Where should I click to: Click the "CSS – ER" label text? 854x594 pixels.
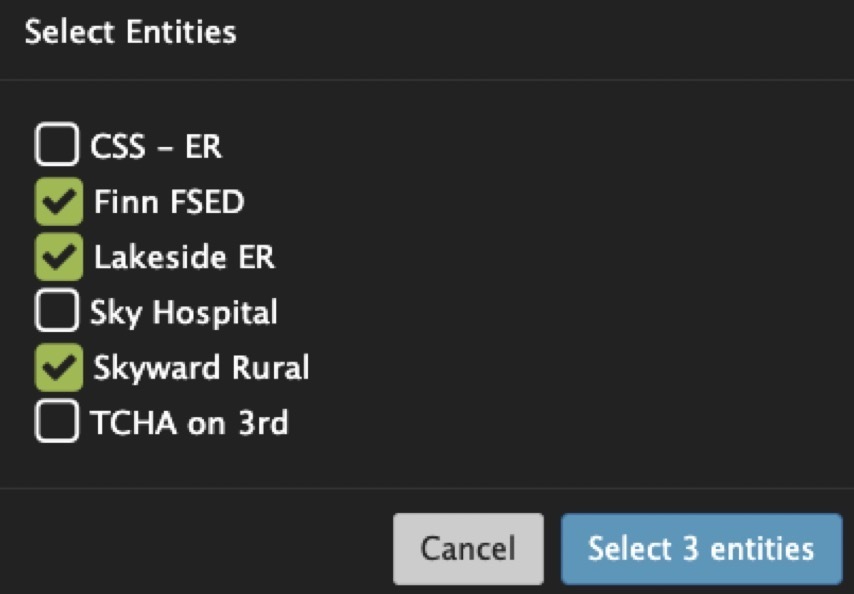point(156,147)
